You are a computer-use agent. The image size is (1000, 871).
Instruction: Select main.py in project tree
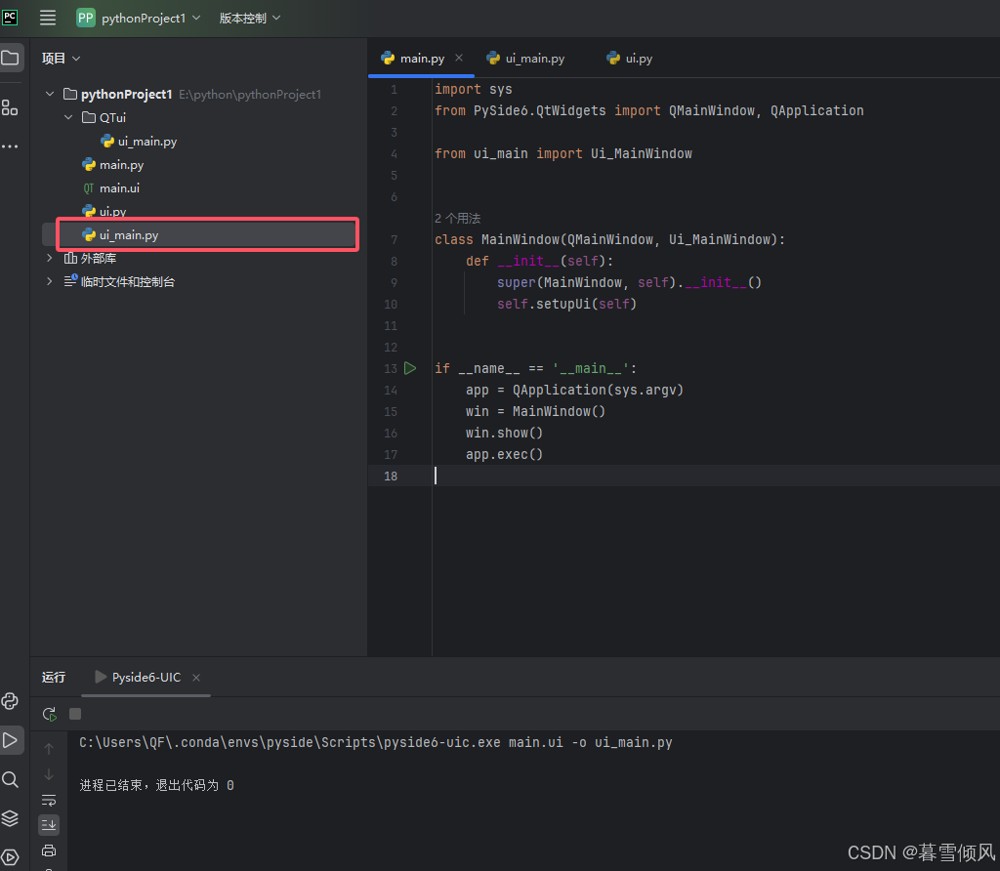click(113, 165)
